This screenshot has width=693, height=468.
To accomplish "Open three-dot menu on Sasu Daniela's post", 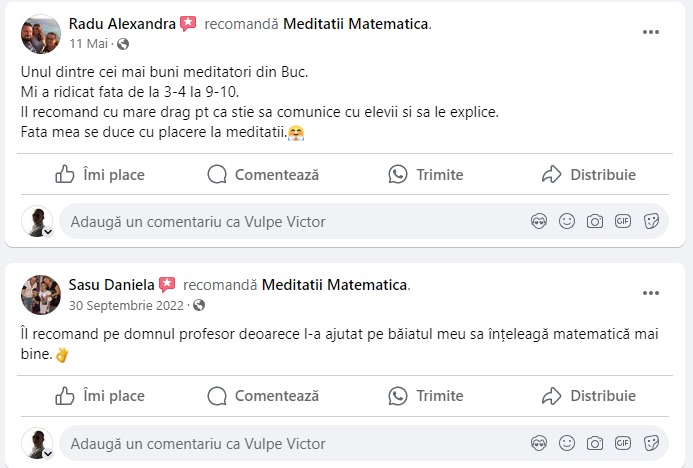I will click(651, 293).
